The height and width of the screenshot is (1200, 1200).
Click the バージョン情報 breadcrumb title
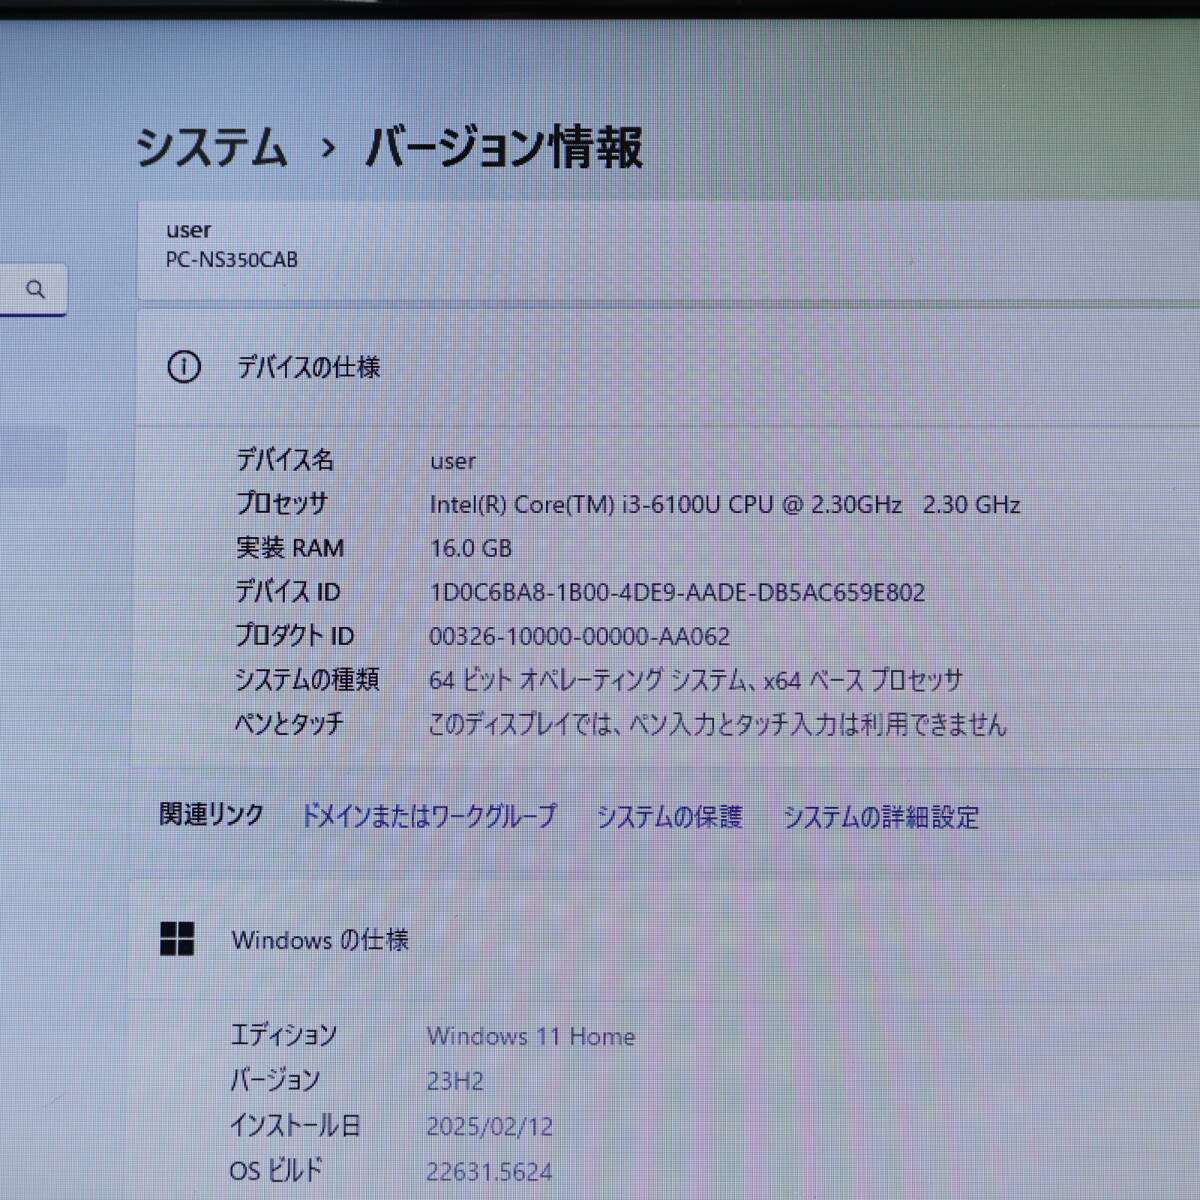[503, 148]
